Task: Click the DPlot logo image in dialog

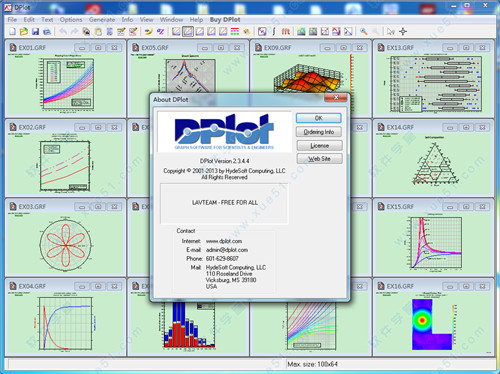Action: (x=224, y=132)
